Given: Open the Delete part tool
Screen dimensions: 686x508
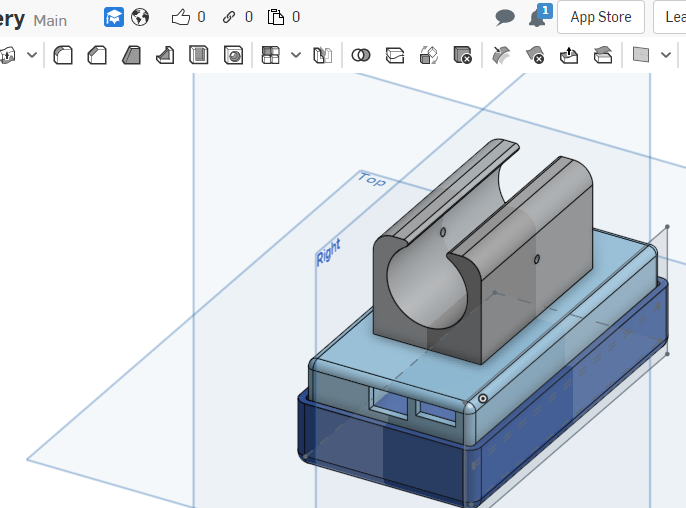Looking at the screenshot, I should (x=462, y=55).
